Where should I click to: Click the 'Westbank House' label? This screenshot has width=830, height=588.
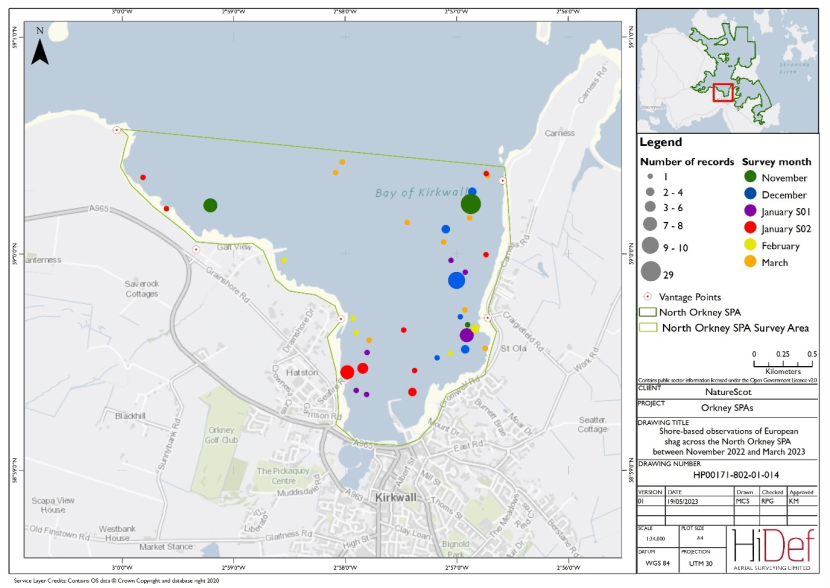pyautogui.click(x=117, y=533)
